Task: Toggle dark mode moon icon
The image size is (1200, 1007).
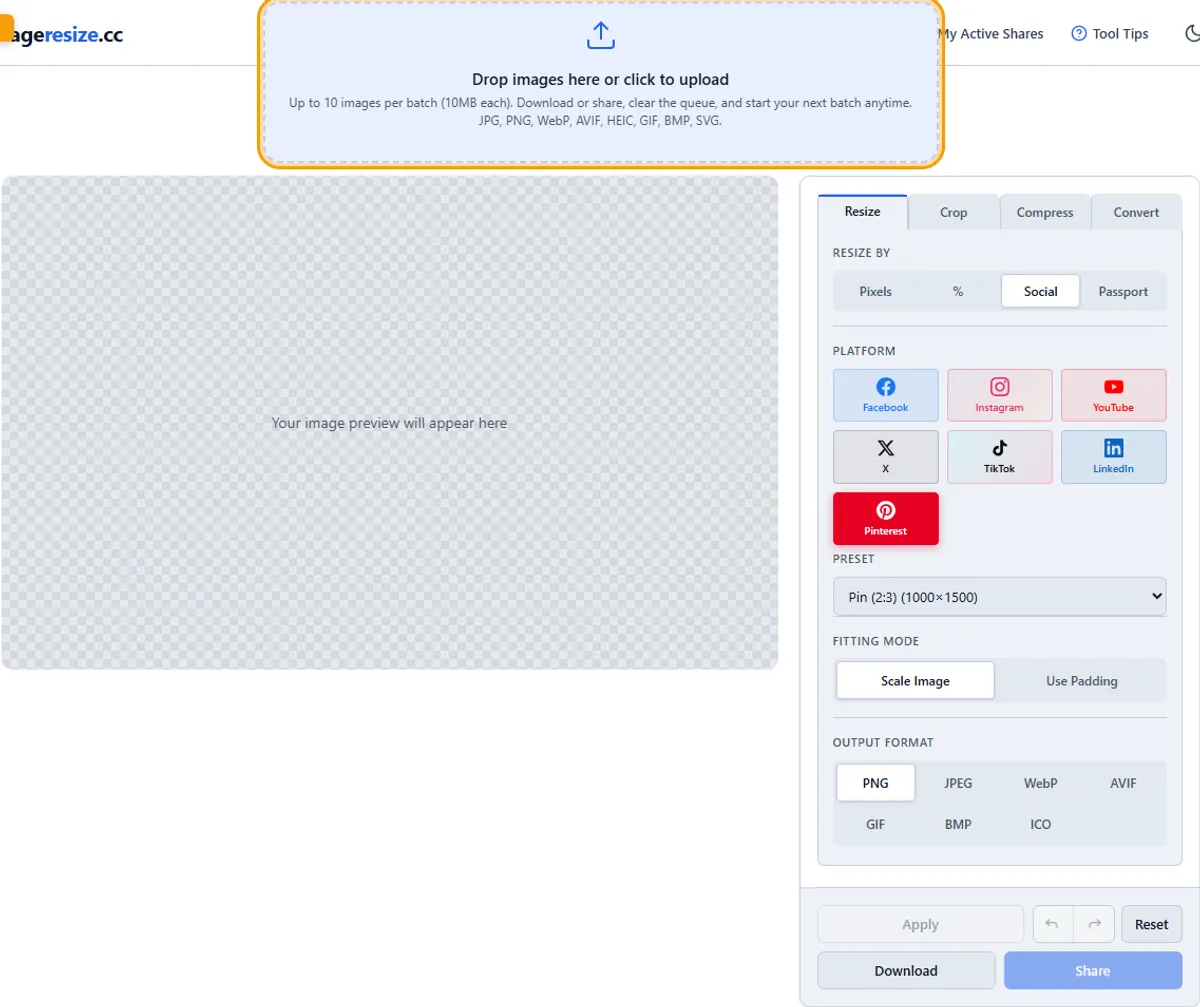Action: (1192, 34)
